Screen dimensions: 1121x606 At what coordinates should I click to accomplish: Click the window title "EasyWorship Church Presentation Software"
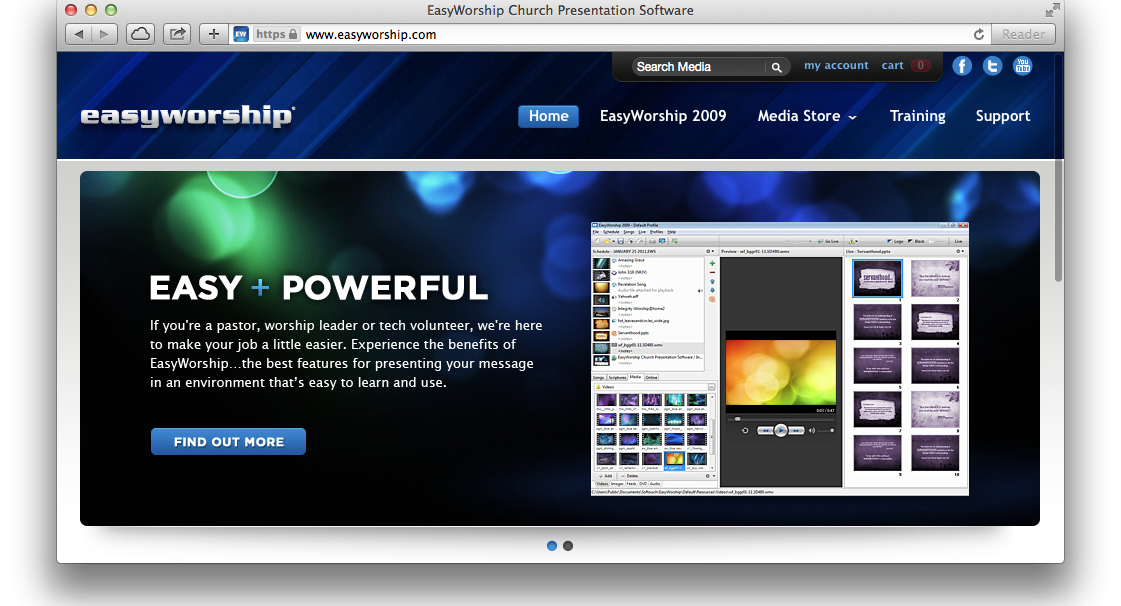560,10
